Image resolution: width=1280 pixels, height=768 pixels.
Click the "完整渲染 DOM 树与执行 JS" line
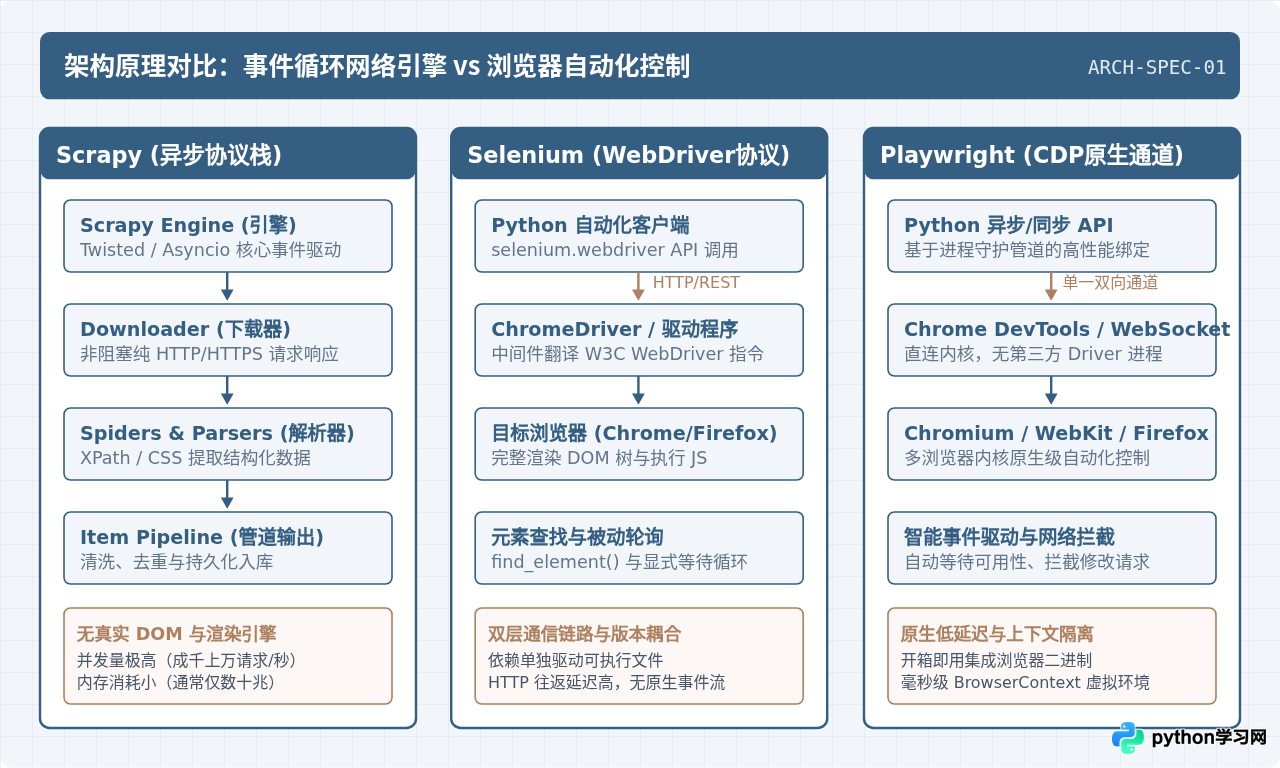click(599, 458)
